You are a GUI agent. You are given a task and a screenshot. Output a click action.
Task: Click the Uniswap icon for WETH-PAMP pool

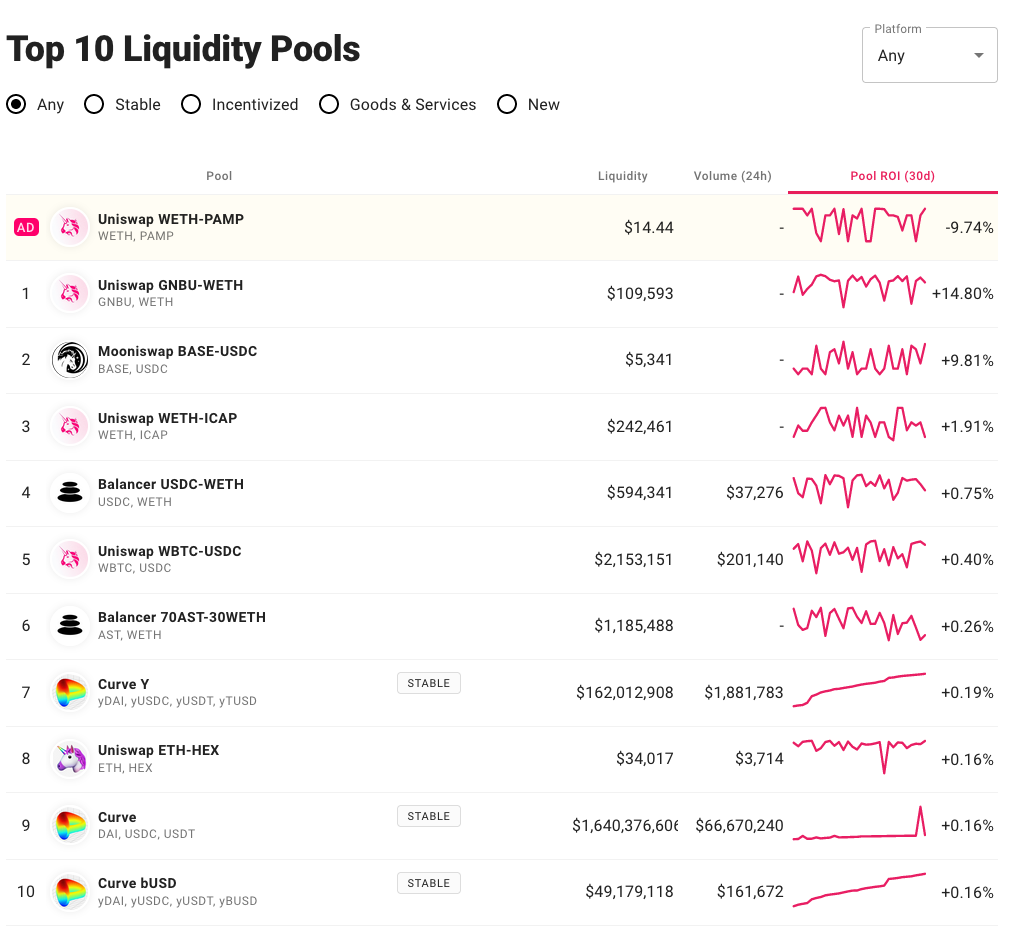(69, 227)
